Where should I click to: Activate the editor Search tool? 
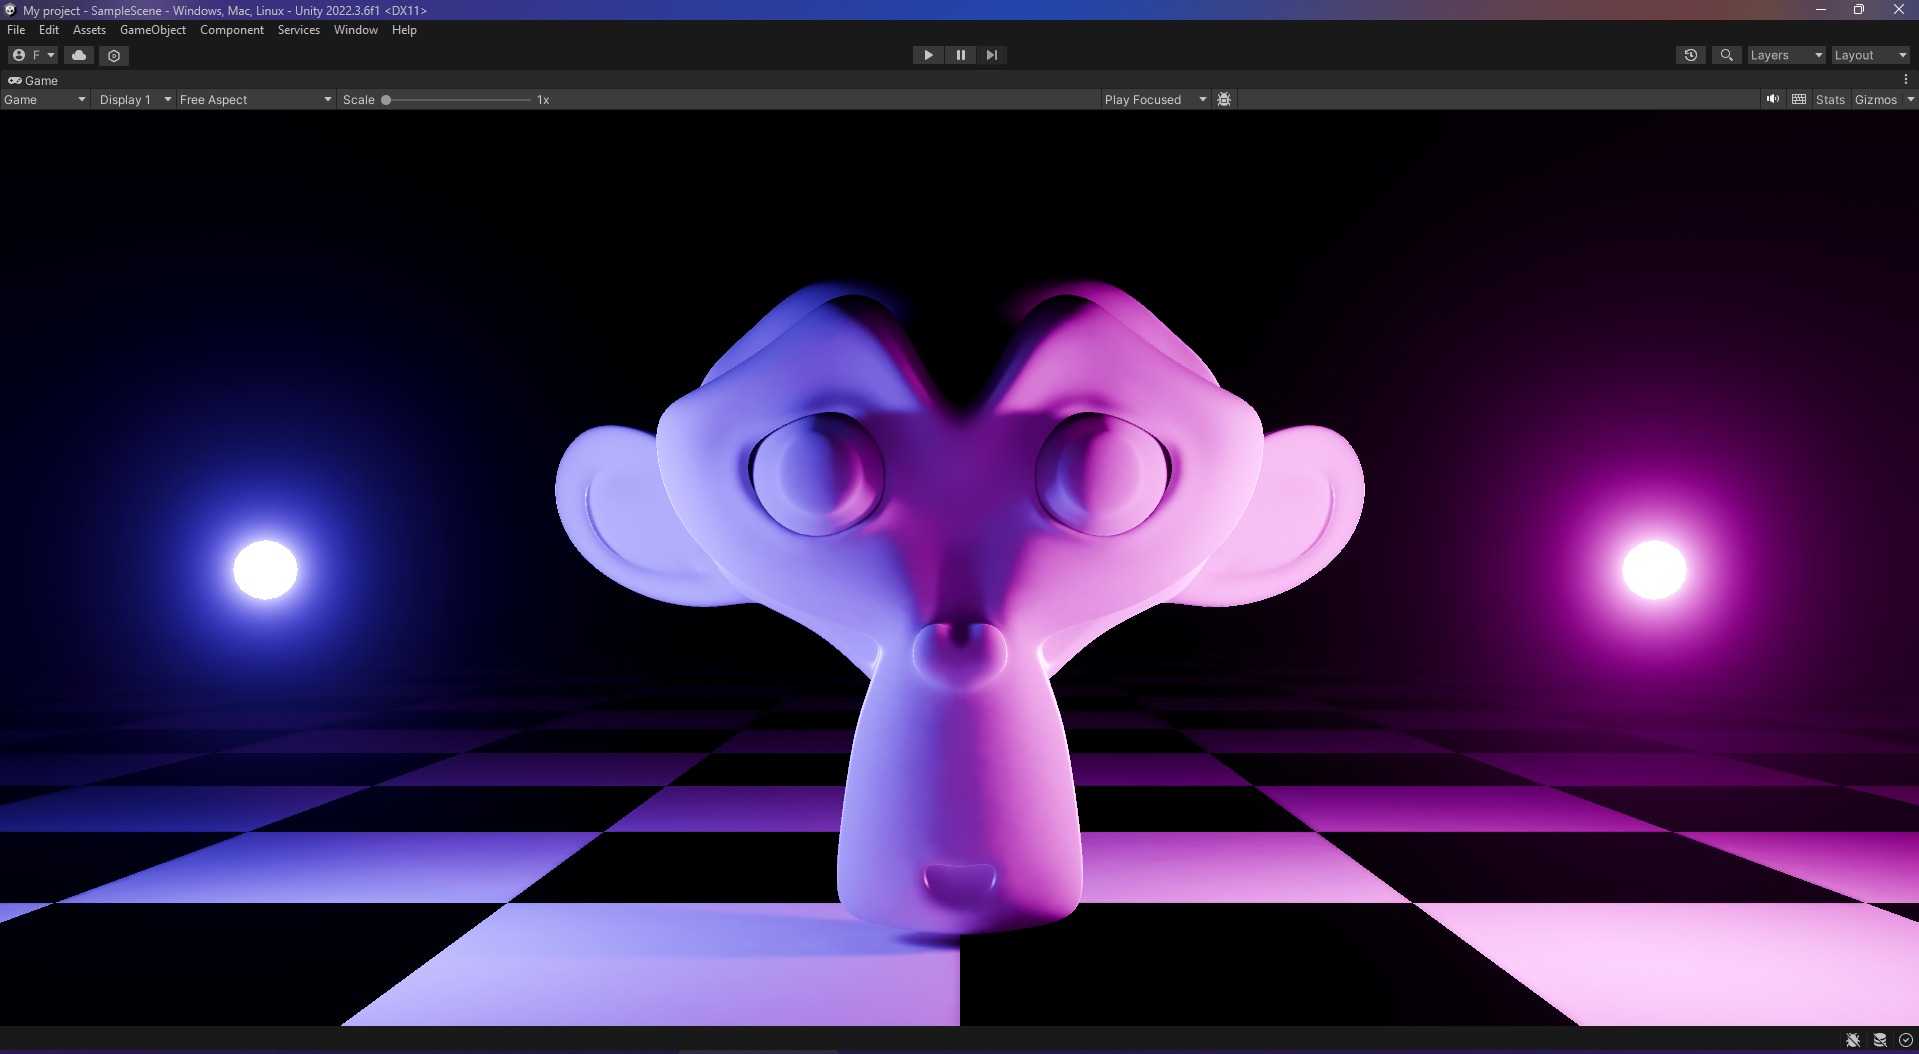pyautogui.click(x=1726, y=55)
